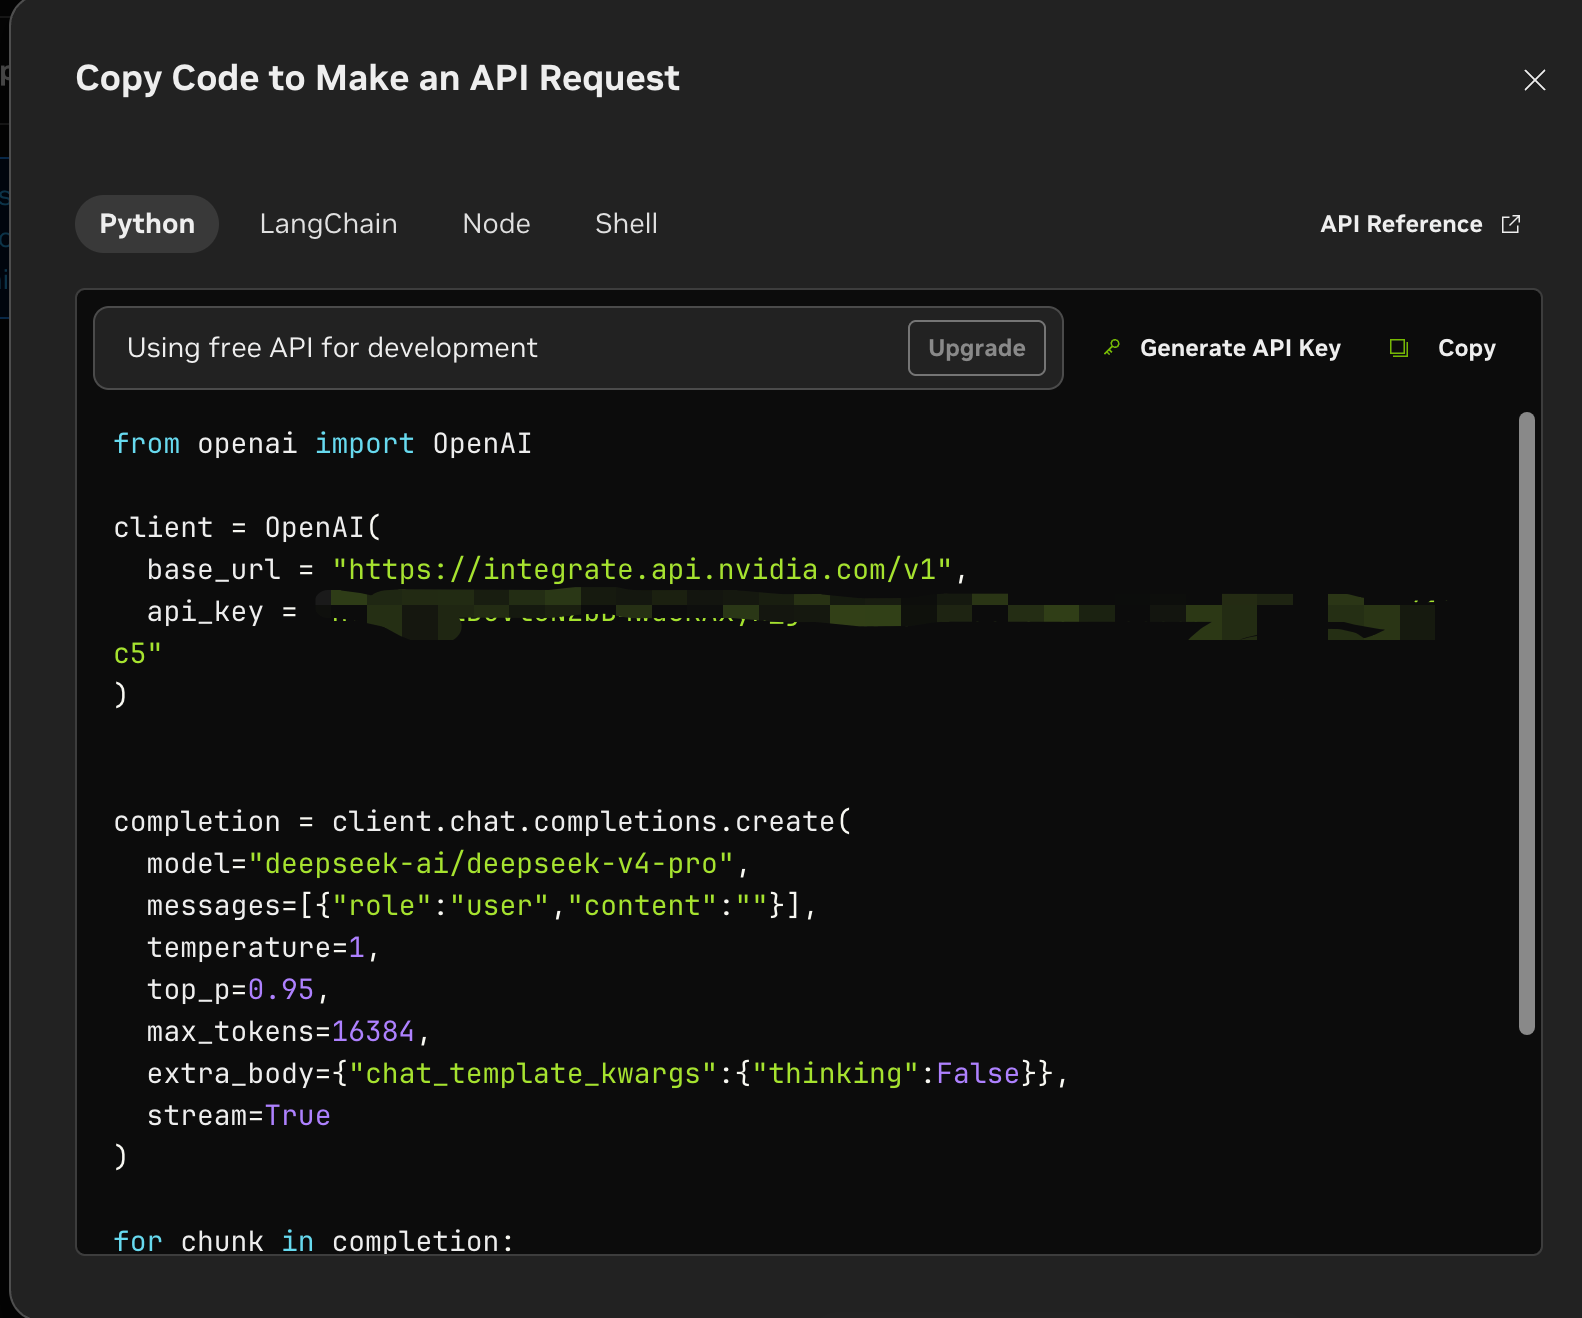Open the API Reference link
This screenshot has width=1582, height=1318.
pyautogui.click(x=1400, y=224)
